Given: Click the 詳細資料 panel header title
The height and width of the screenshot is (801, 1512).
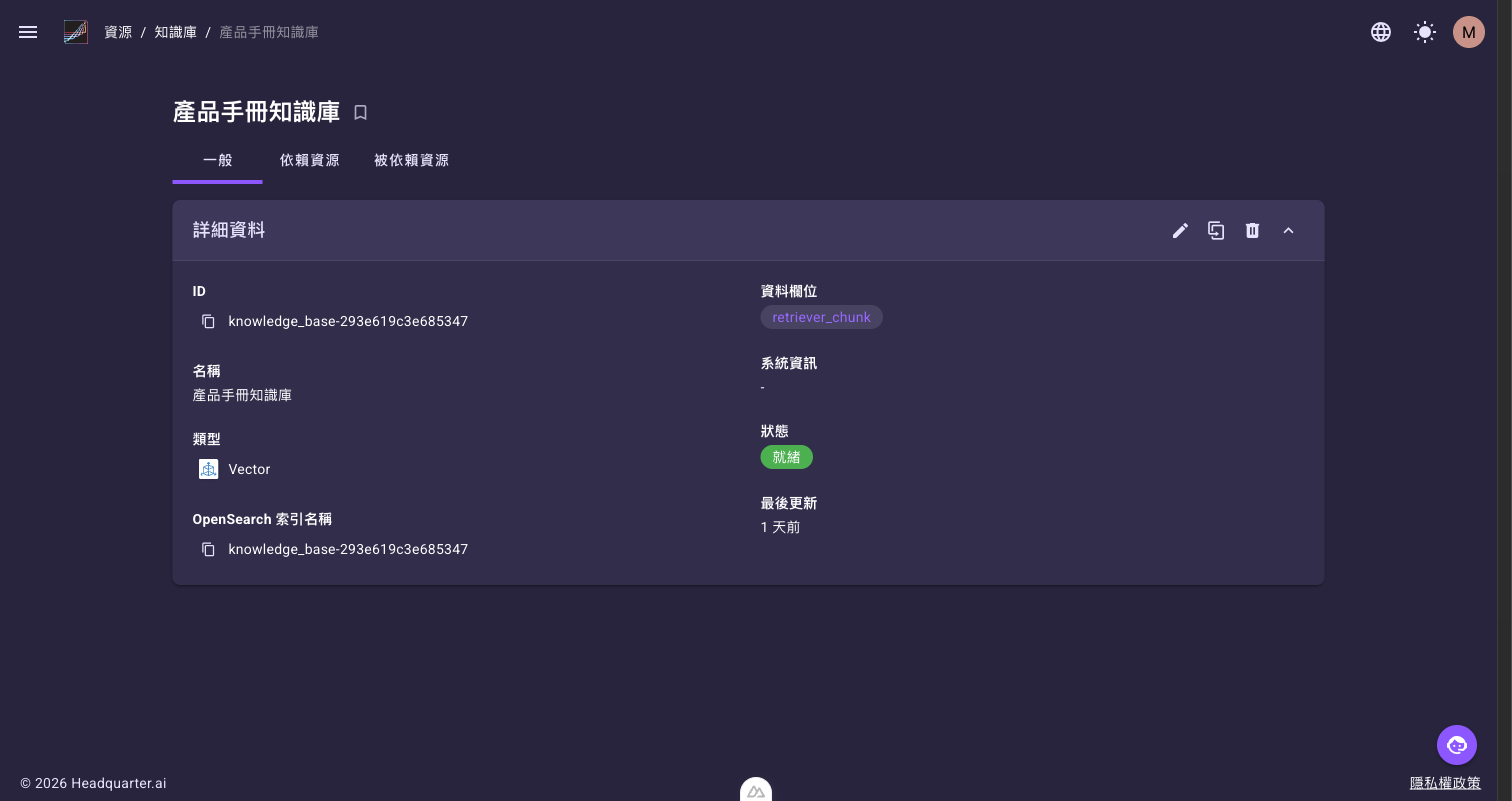Looking at the screenshot, I should click(229, 230).
